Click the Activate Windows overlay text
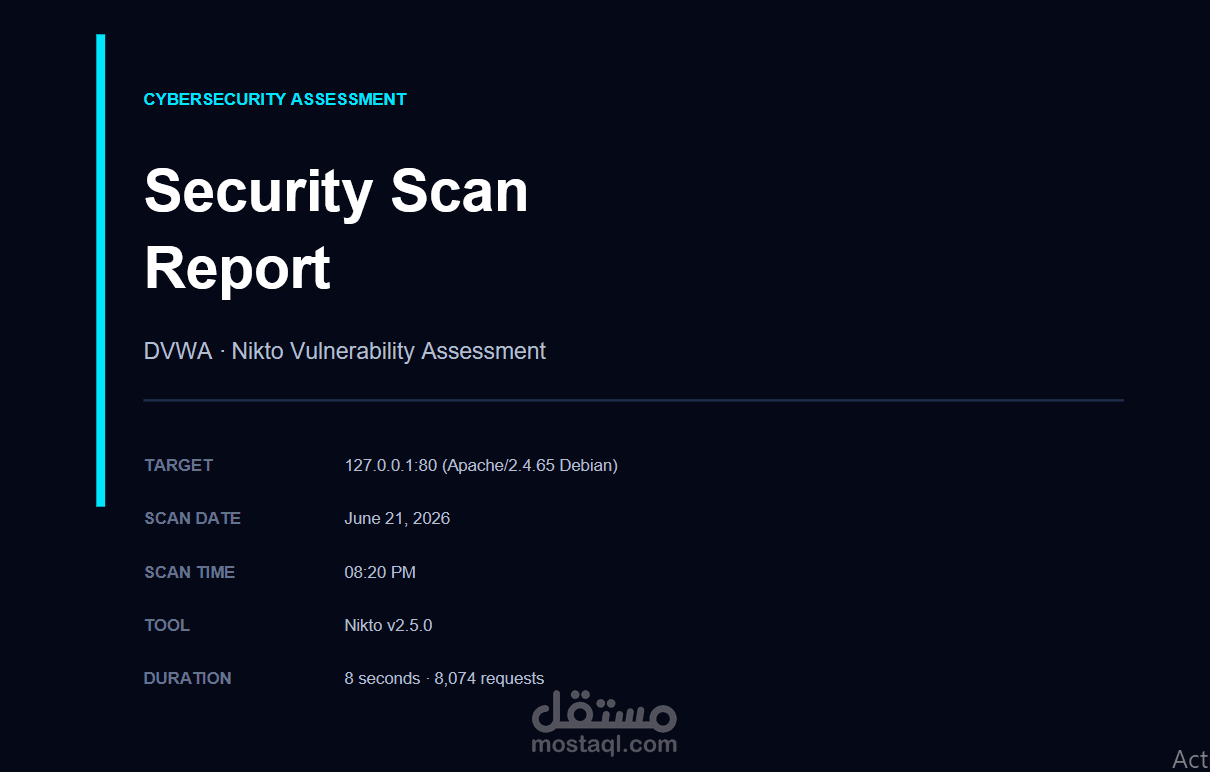Viewport: 1210px width, 772px height. 1190,759
